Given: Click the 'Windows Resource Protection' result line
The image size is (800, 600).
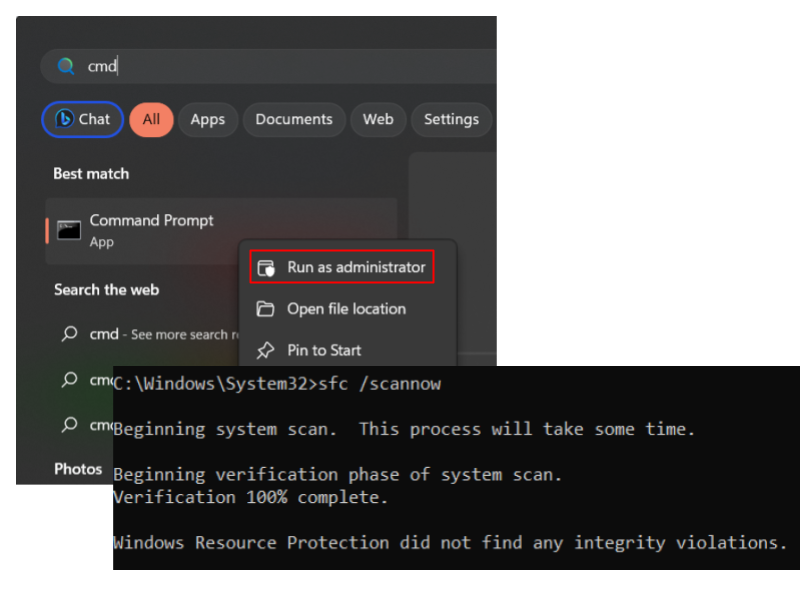Looking at the screenshot, I should point(450,542).
